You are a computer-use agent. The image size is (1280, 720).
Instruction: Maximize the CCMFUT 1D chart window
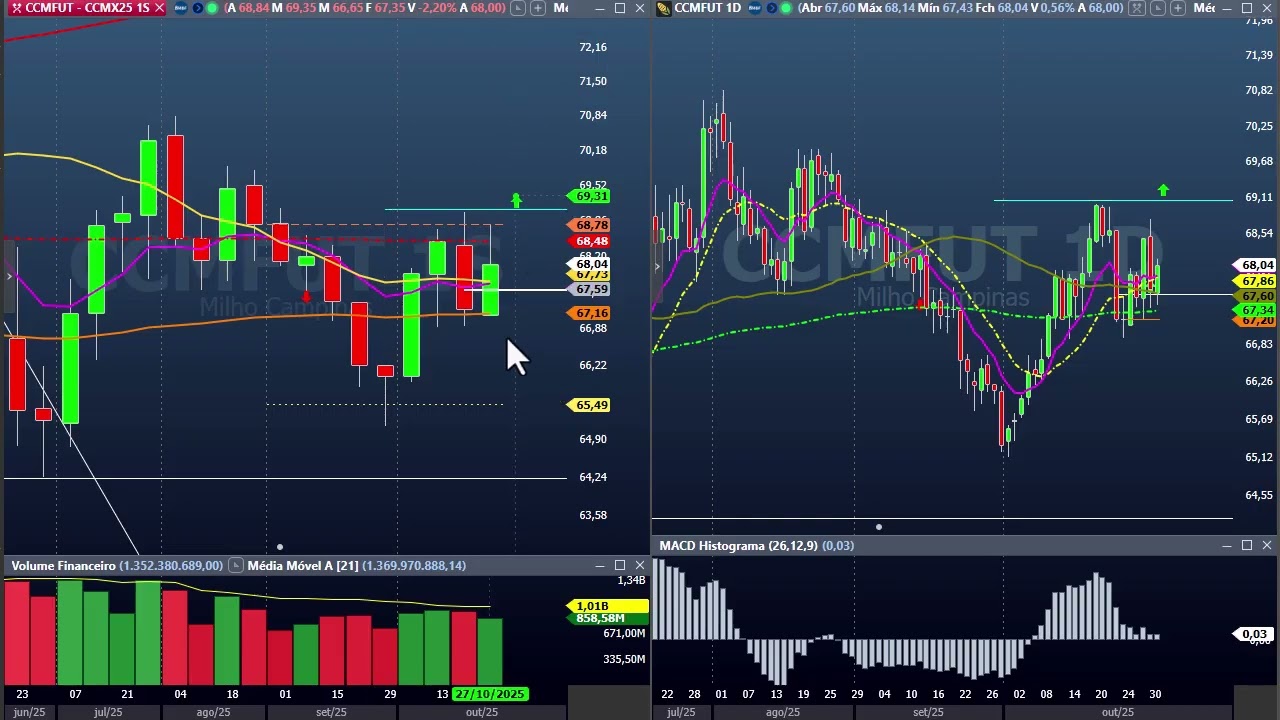point(1247,8)
